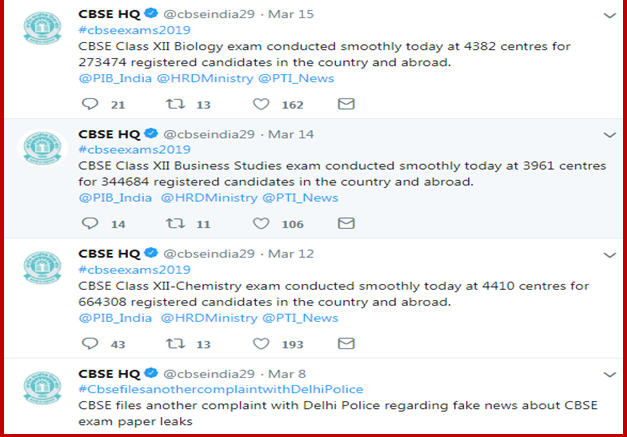The image size is (627, 437).
Task: Share Business Studies tweet by message envelope
Action: pyautogui.click(x=346, y=223)
